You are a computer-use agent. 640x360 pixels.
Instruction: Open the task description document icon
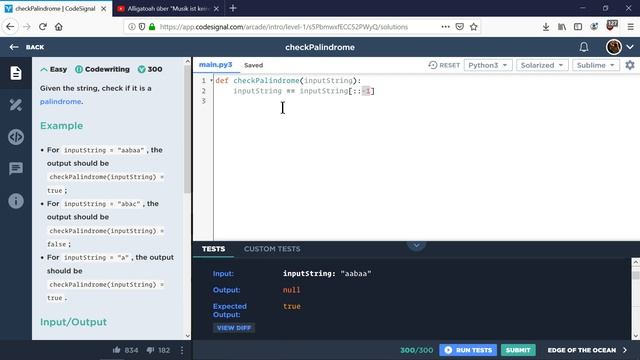(16, 73)
